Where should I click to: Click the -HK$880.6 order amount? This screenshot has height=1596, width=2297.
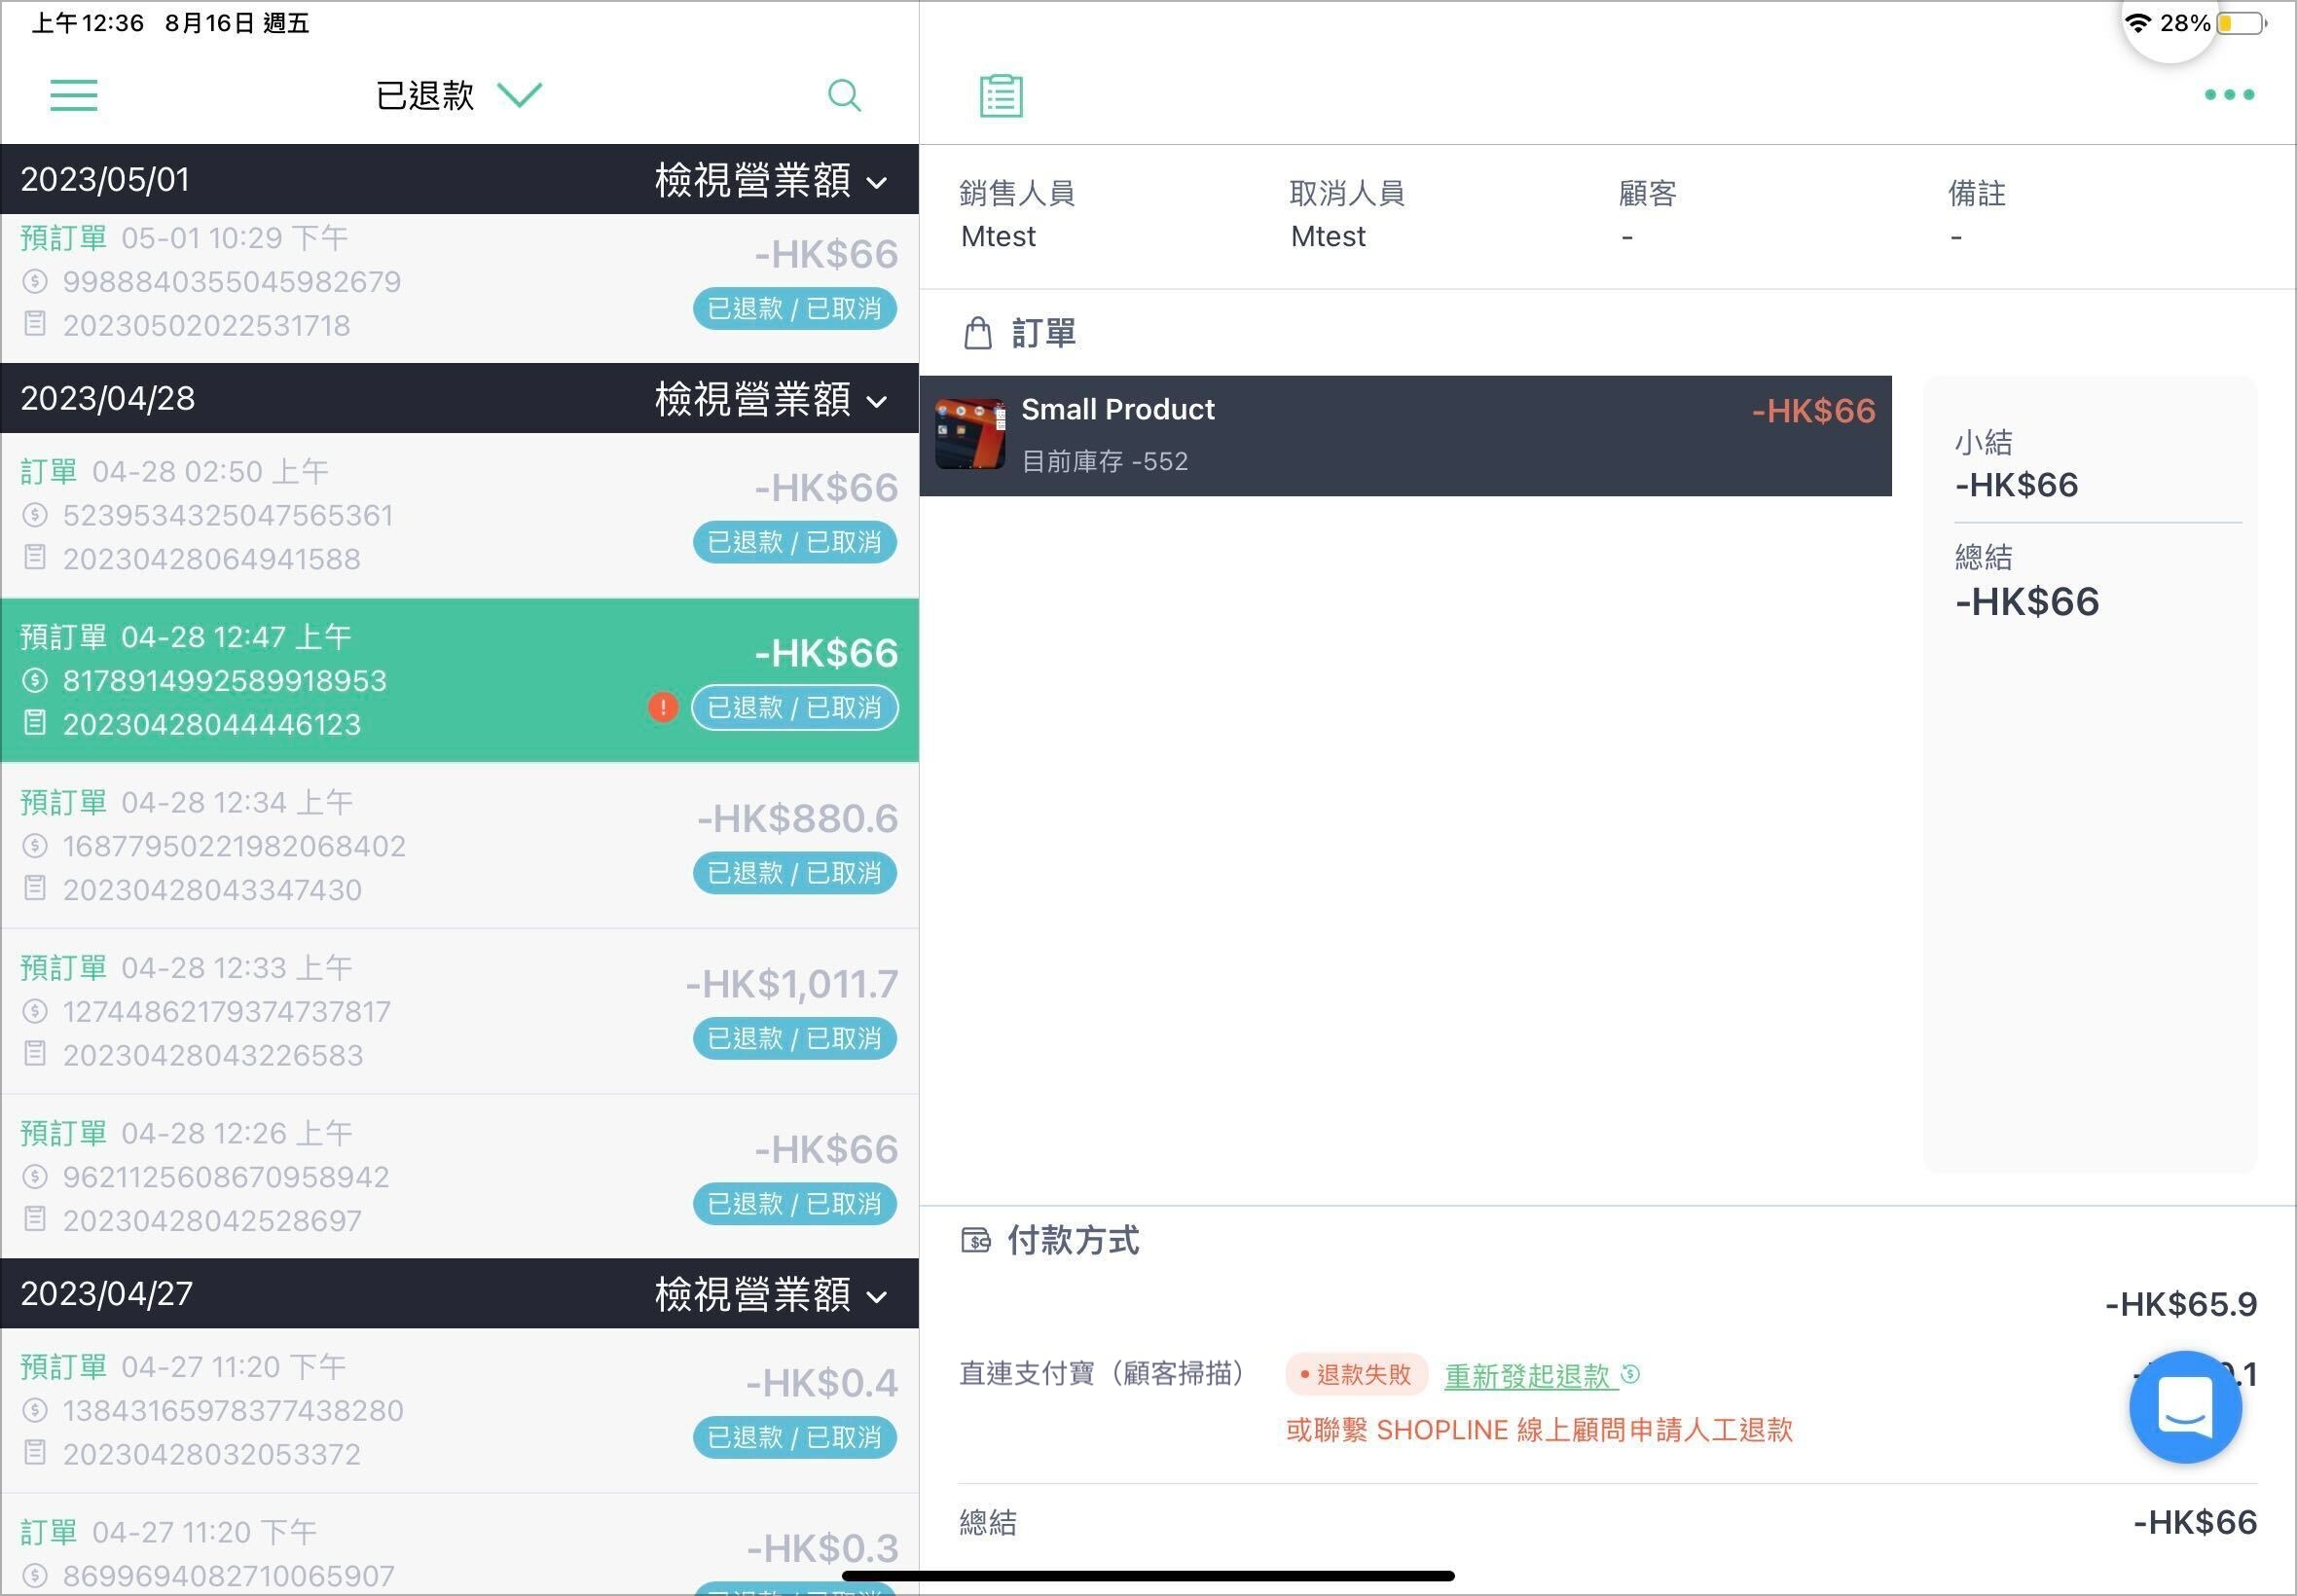(x=797, y=819)
